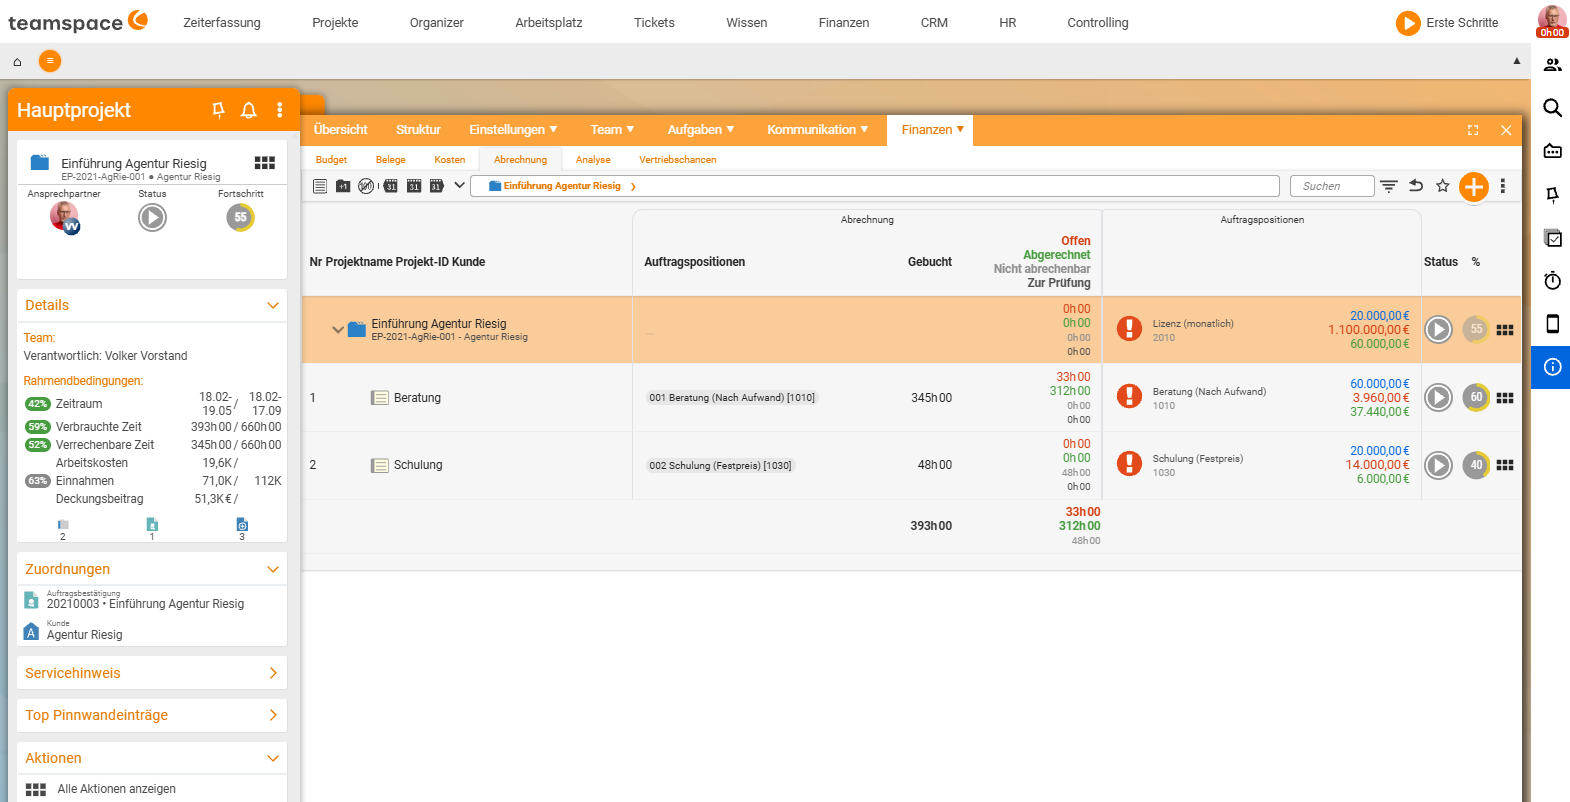Click the middle calendar 31 icon

tap(414, 186)
